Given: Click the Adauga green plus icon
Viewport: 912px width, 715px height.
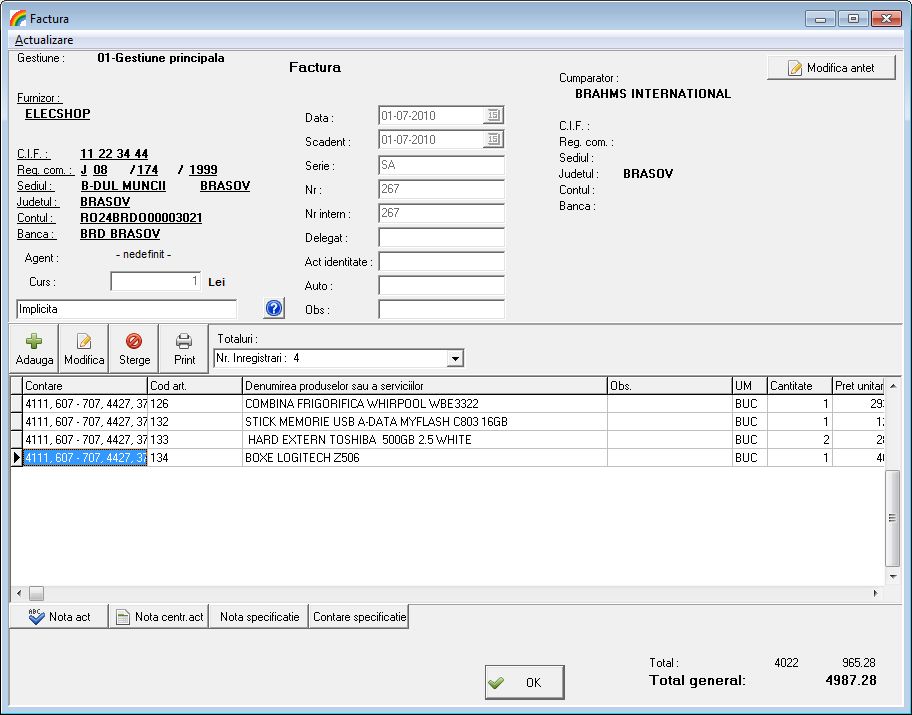Looking at the screenshot, I should pos(34,348).
